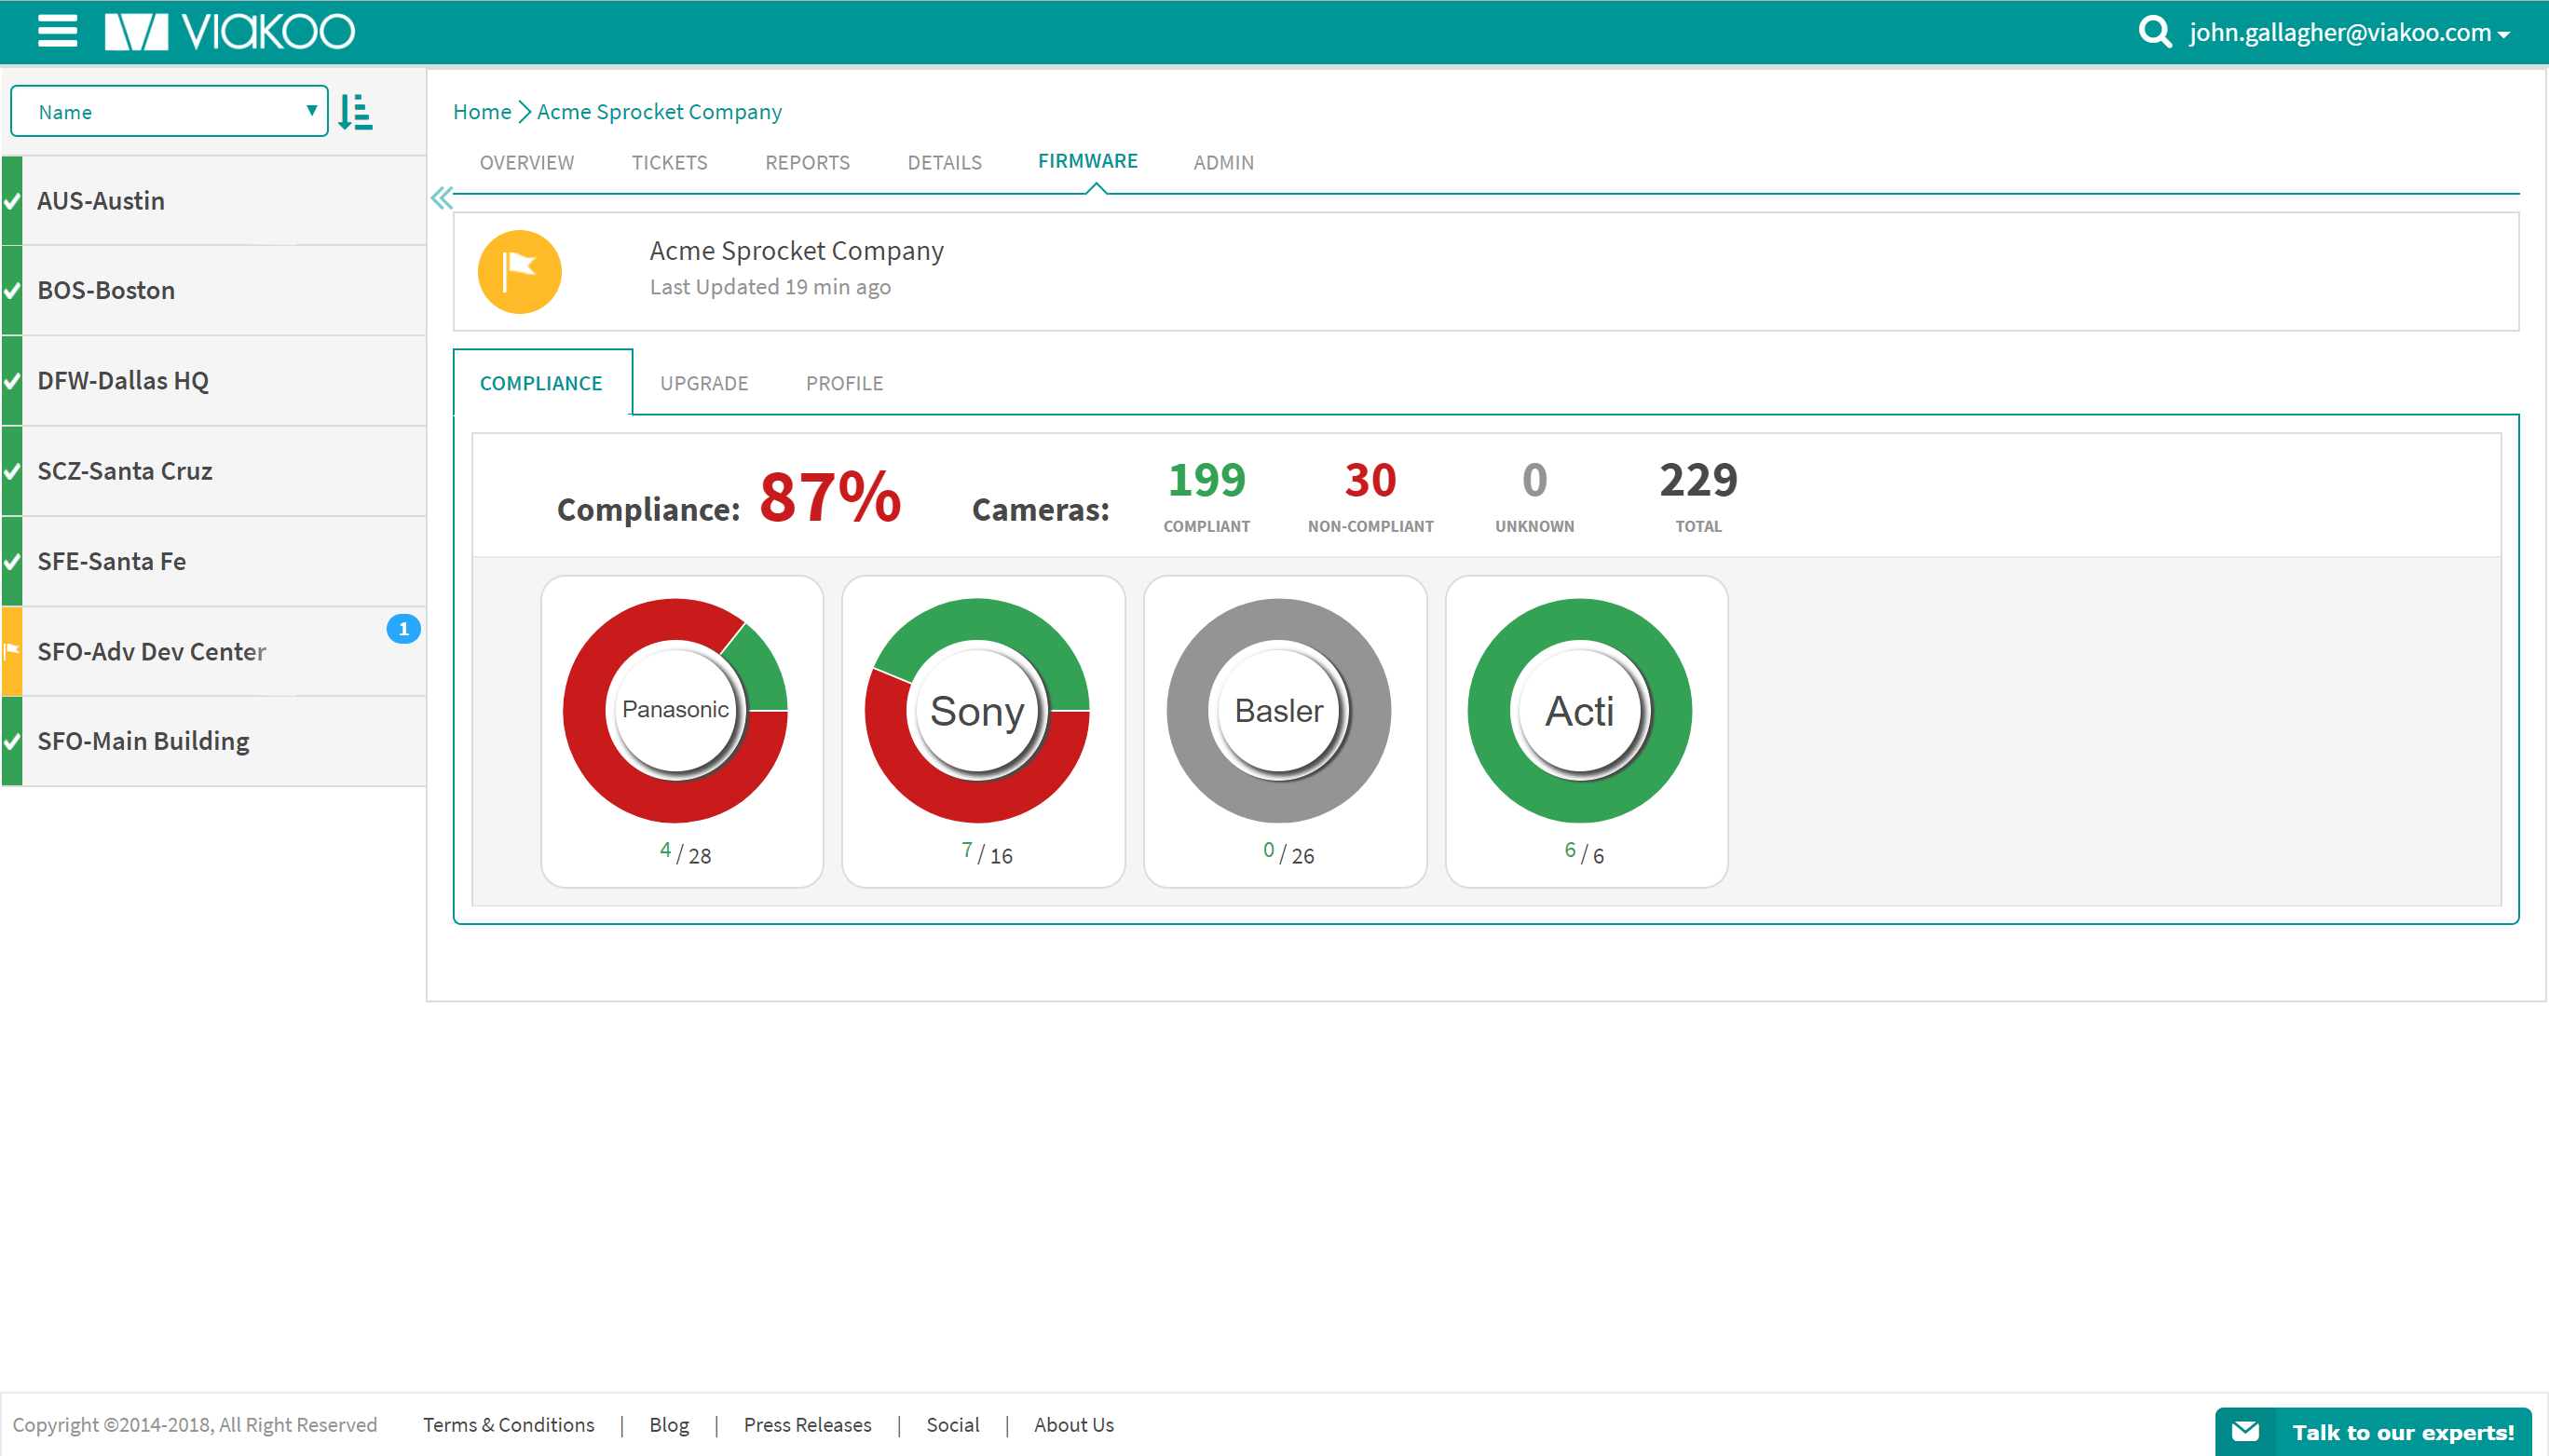Click Last Updated 19 min ago text
The width and height of the screenshot is (2549, 1456).
(770, 287)
